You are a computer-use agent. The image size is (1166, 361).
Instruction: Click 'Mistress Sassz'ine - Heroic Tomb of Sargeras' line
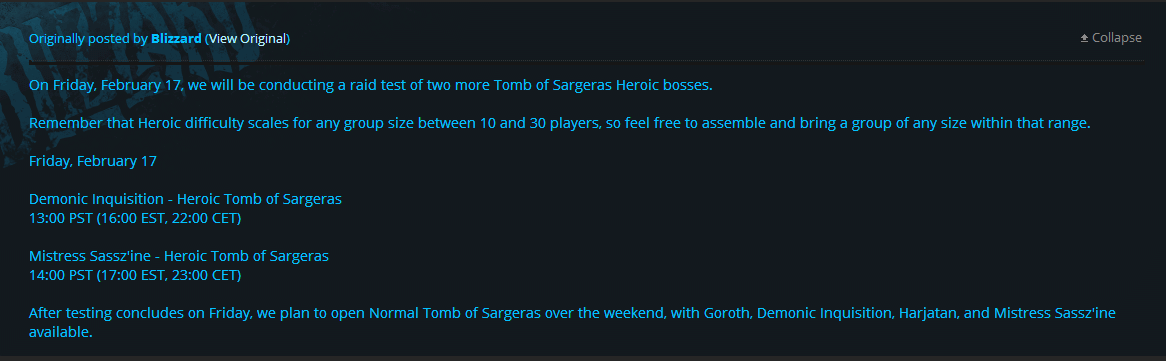[x=178, y=256]
